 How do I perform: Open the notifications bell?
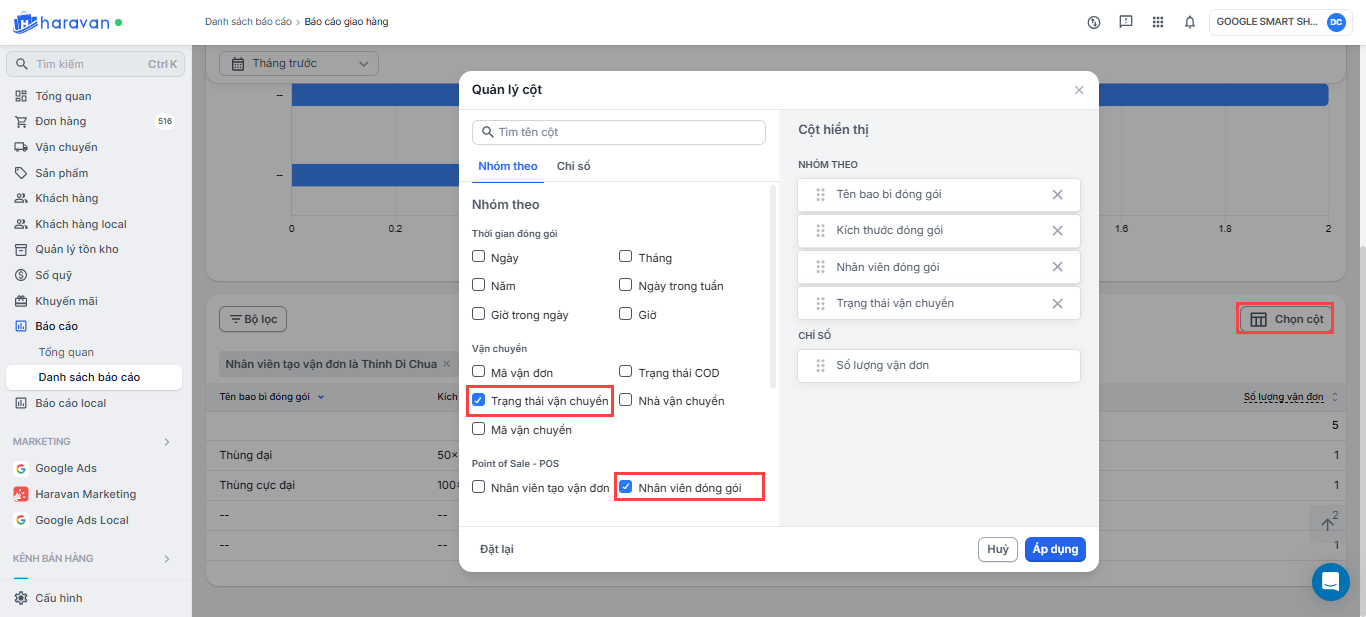(x=1189, y=22)
